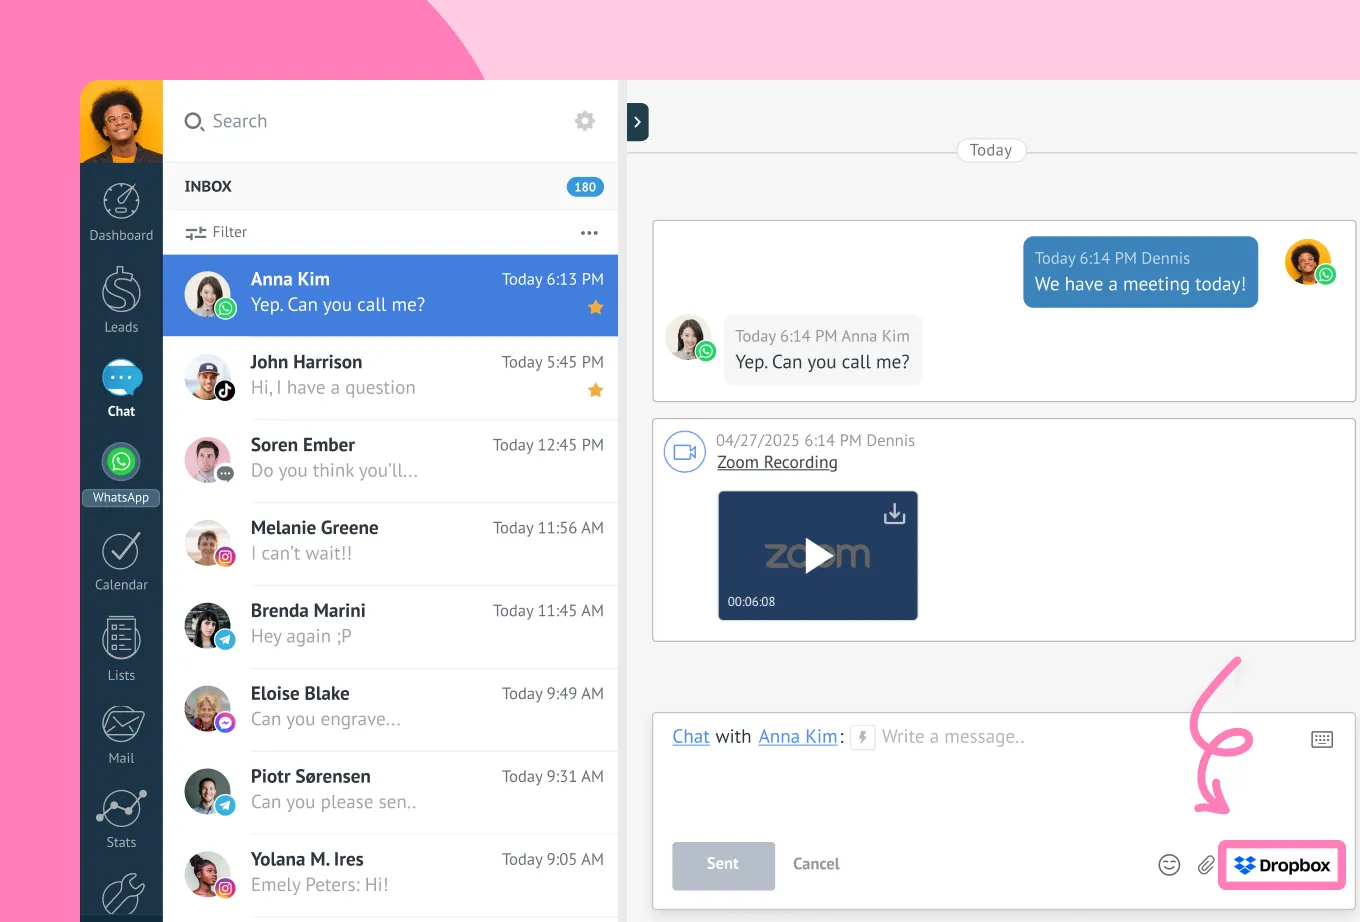1360x922 pixels.
Task: Unstar the Anna Kim conversation
Action: pos(595,307)
